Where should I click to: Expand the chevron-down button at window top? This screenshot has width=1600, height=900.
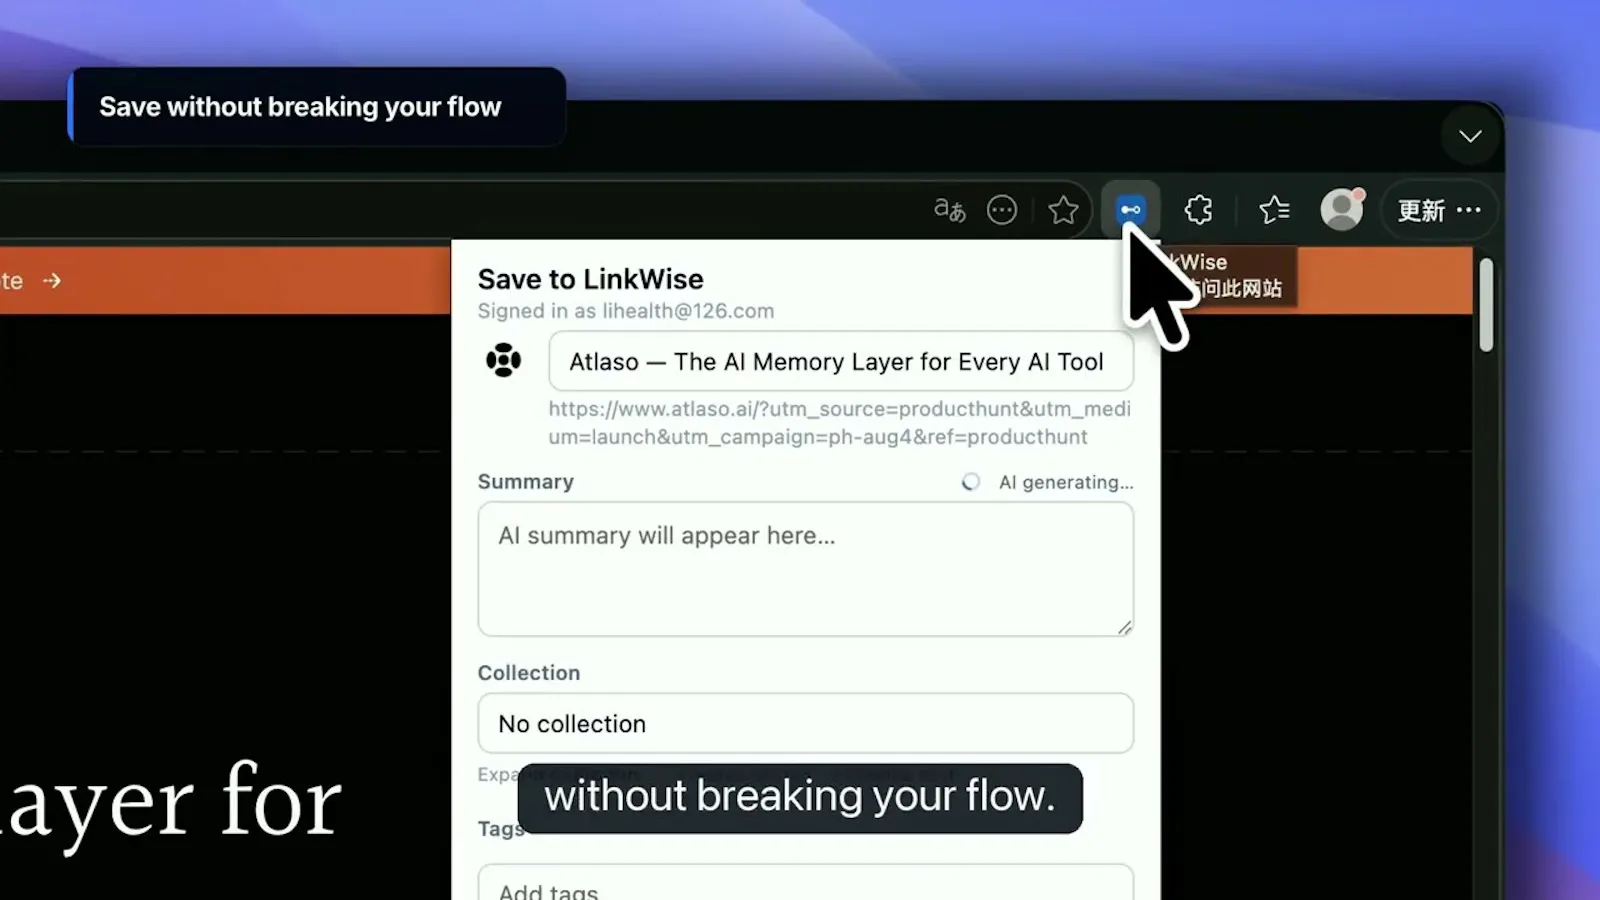[1470, 136]
